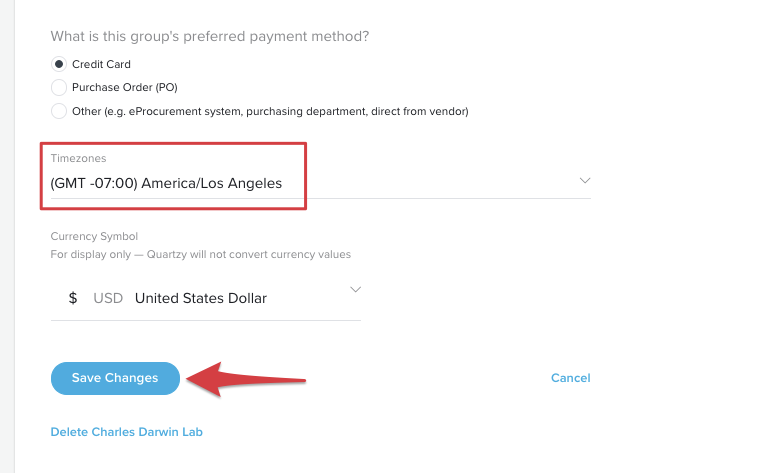The height and width of the screenshot is (473, 763).
Task: Choose the Purchase Order (PO) radio option
Action: pos(59,88)
